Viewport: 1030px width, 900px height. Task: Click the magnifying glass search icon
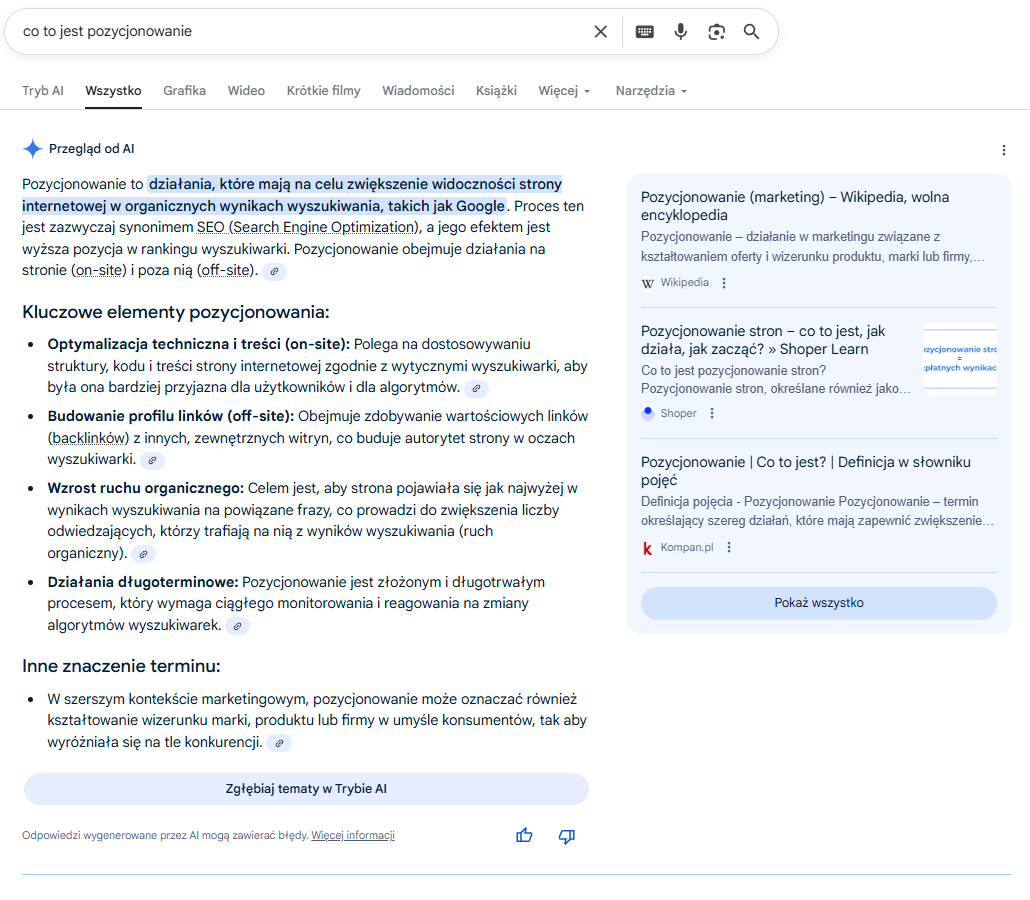coord(751,32)
